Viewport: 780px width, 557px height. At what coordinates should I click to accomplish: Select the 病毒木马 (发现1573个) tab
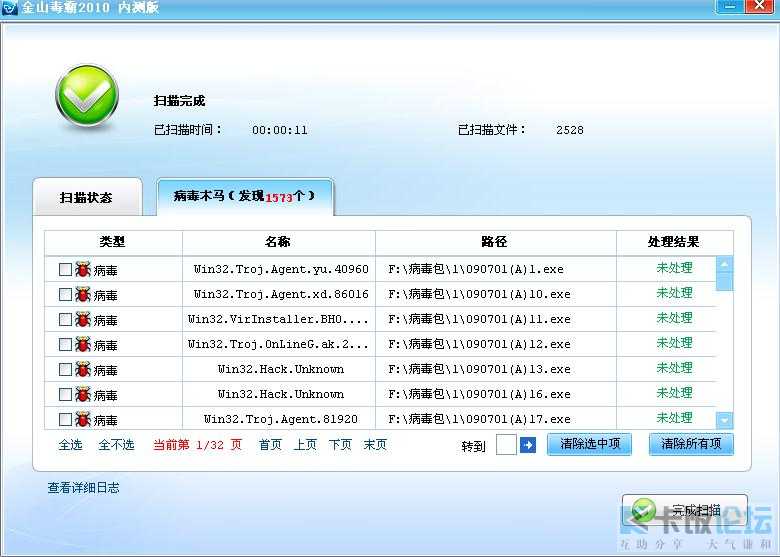[245, 196]
